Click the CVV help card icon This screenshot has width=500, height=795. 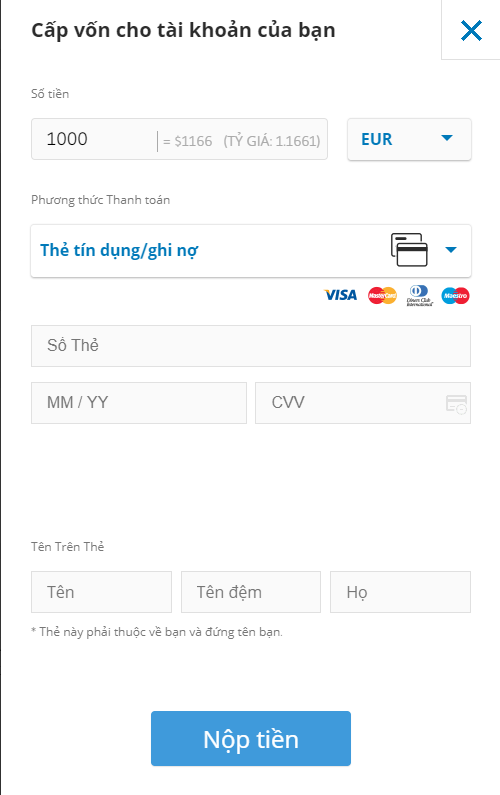[x=456, y=405]
